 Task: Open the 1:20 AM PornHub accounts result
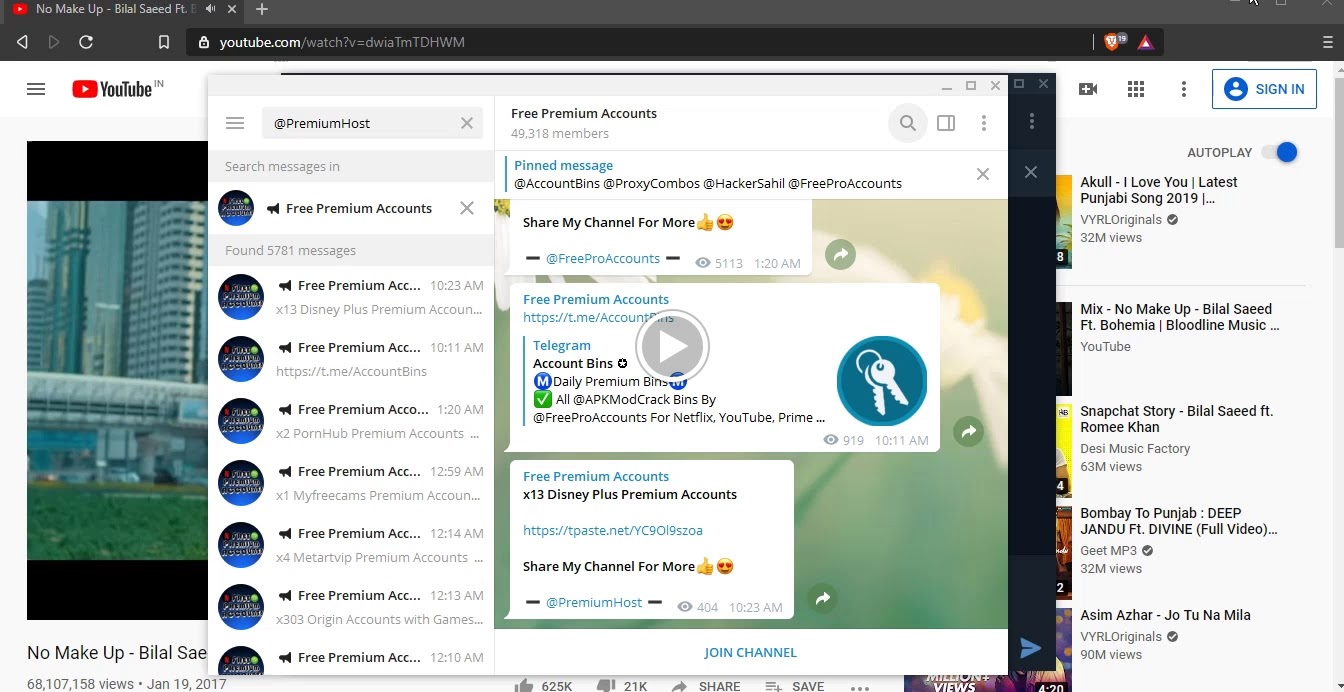tap(351, 421)
